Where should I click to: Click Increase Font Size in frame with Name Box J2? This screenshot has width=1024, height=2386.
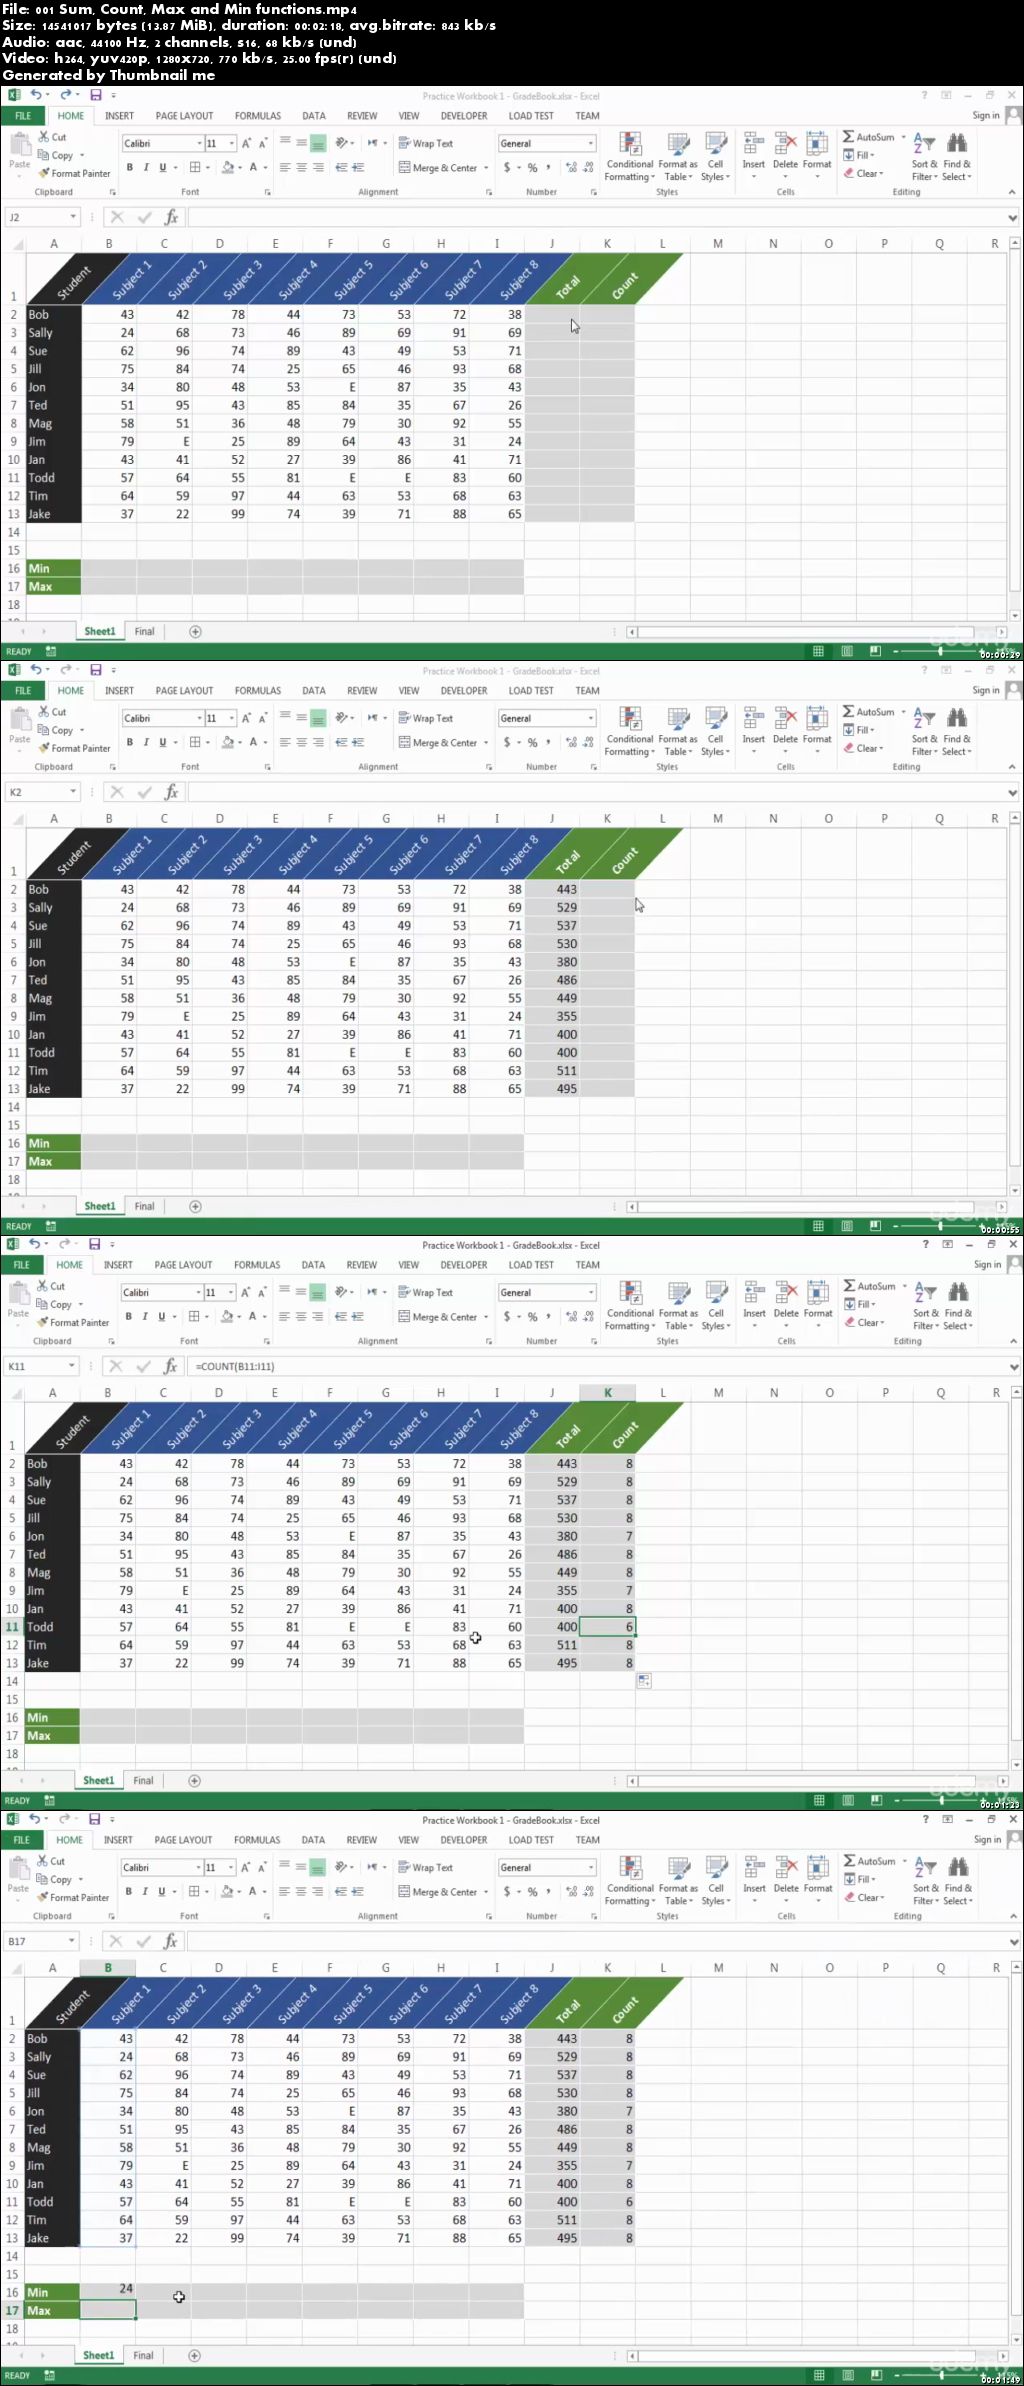click(x=246, y=143)
